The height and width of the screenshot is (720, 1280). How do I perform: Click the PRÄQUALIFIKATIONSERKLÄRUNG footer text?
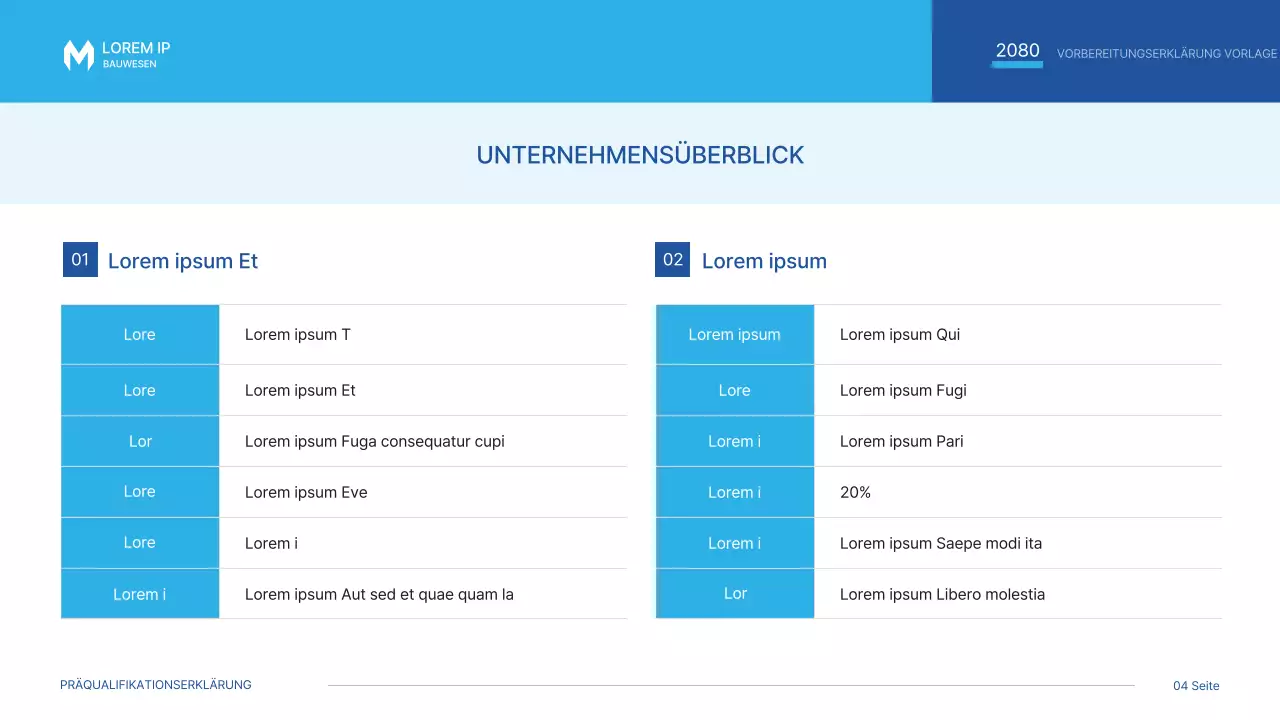[156, 685]
